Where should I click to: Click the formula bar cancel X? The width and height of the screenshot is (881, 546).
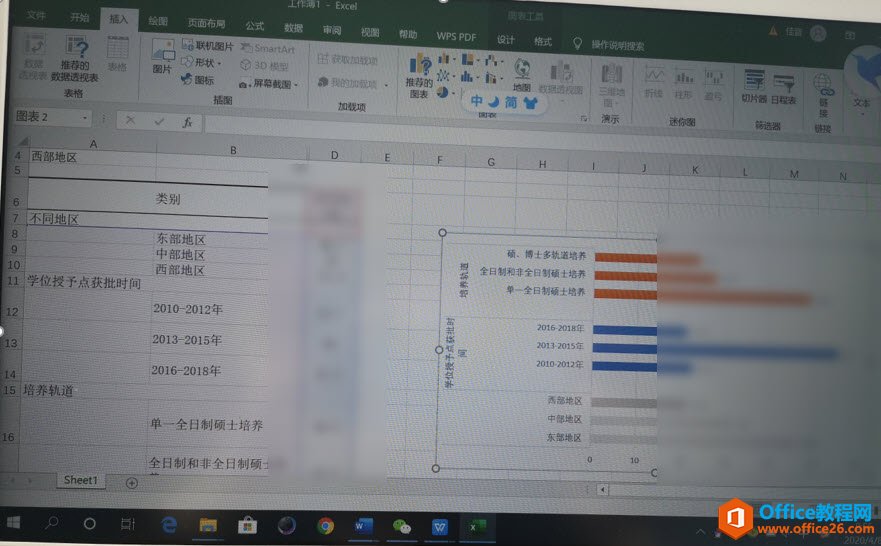pyautogui.click(x=130, y=120)
